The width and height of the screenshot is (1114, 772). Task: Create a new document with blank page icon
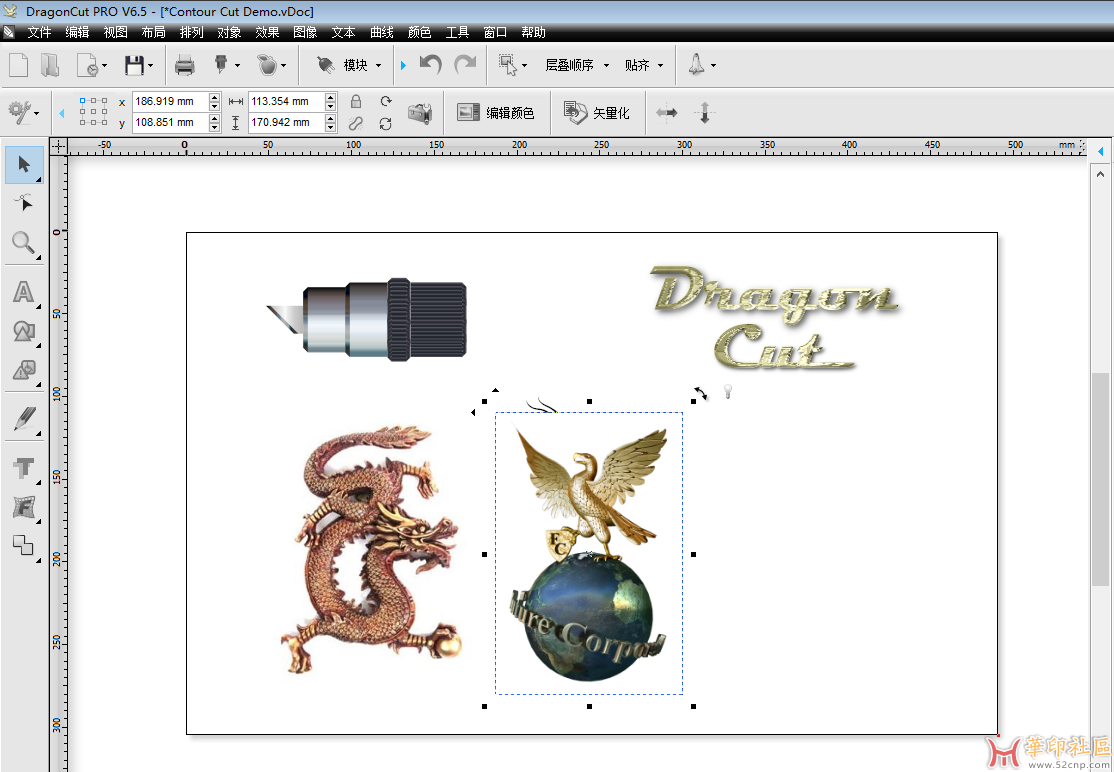18,66
